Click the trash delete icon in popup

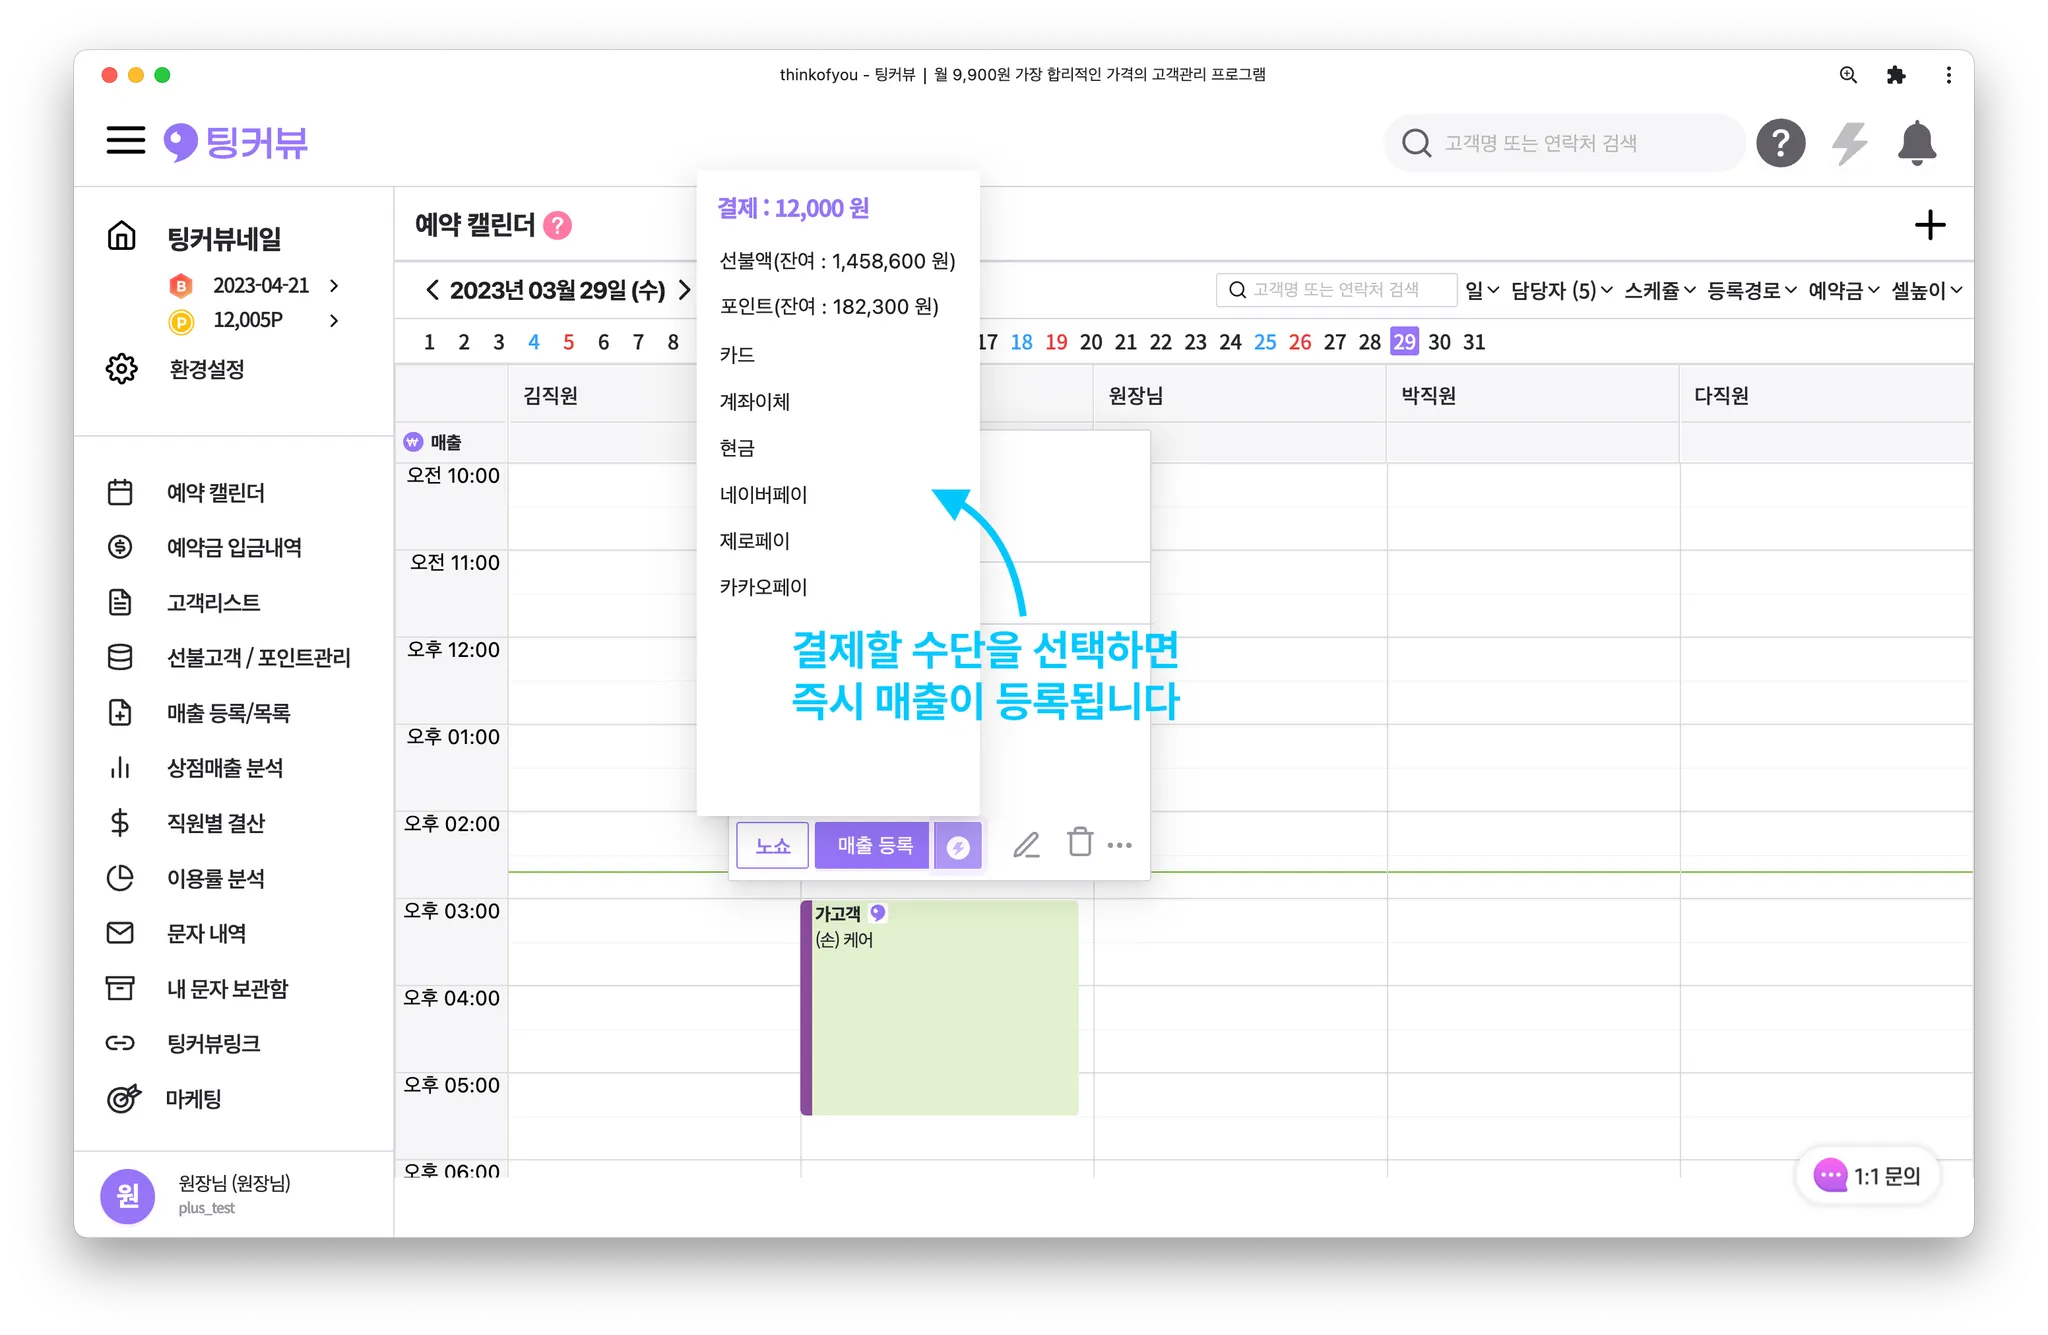[x=1080, y=843]
